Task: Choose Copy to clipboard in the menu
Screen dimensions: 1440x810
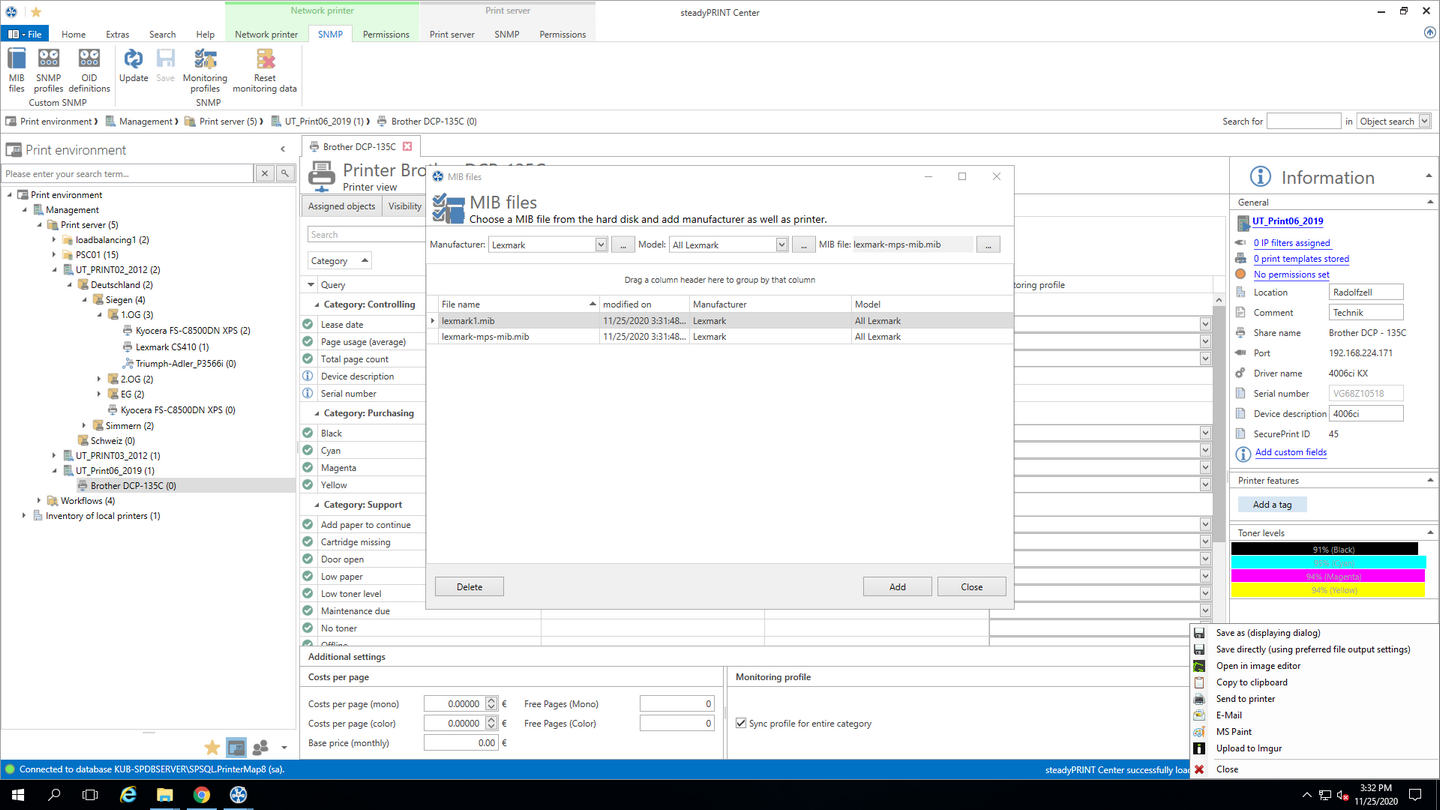Action: 1251,682
